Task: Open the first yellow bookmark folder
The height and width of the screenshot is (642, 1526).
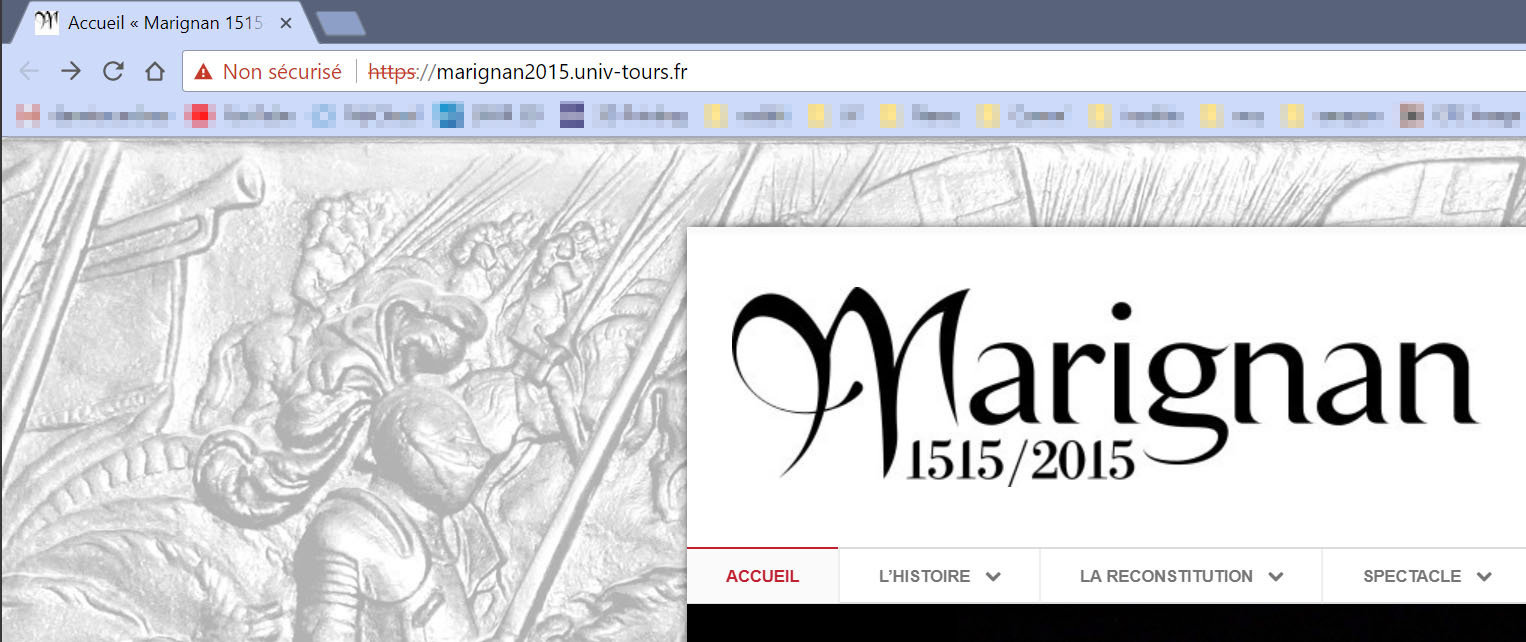Action: pyautogui.click(x=715, y=116)
